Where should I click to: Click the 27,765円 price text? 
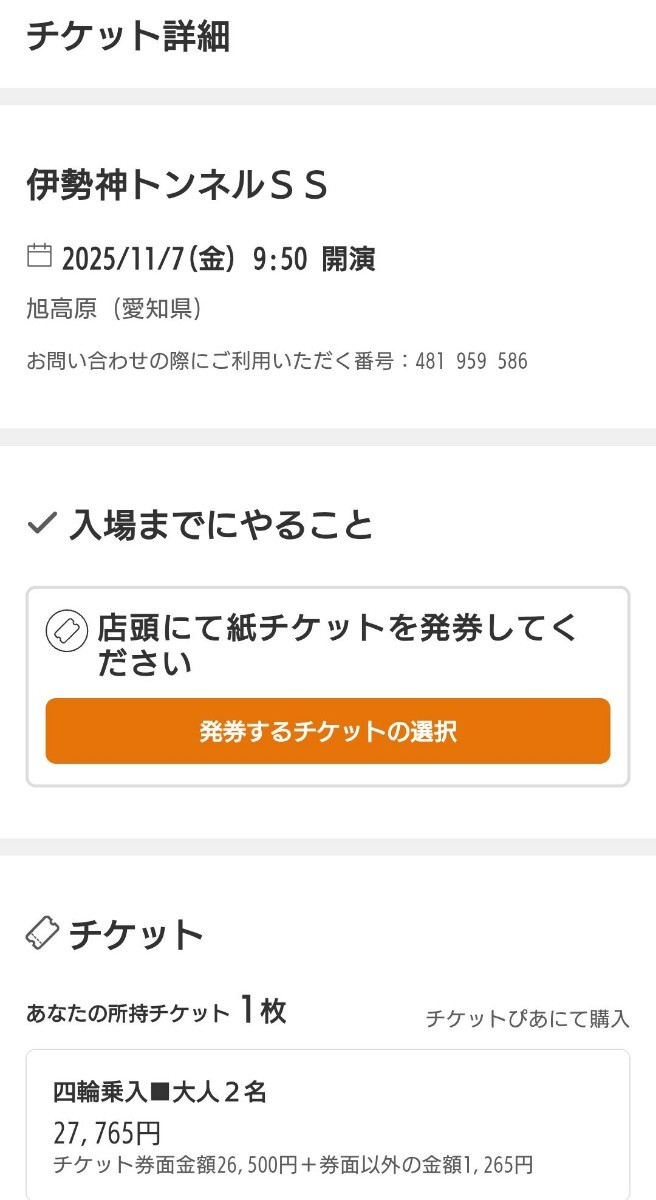[107, 1133]
